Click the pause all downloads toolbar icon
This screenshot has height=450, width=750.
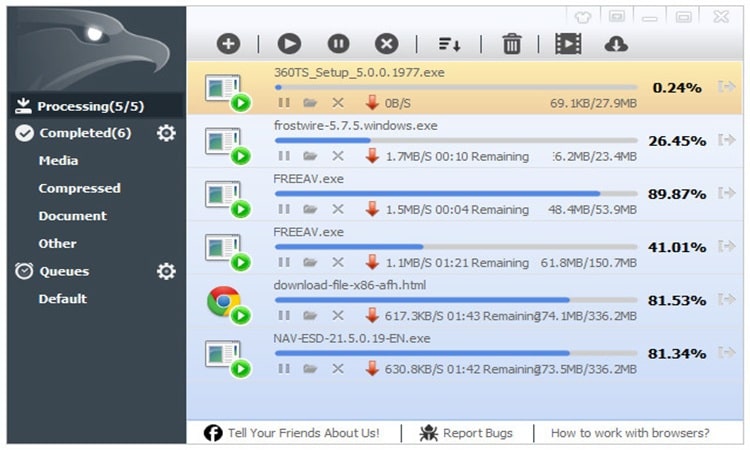click(338, 43)
